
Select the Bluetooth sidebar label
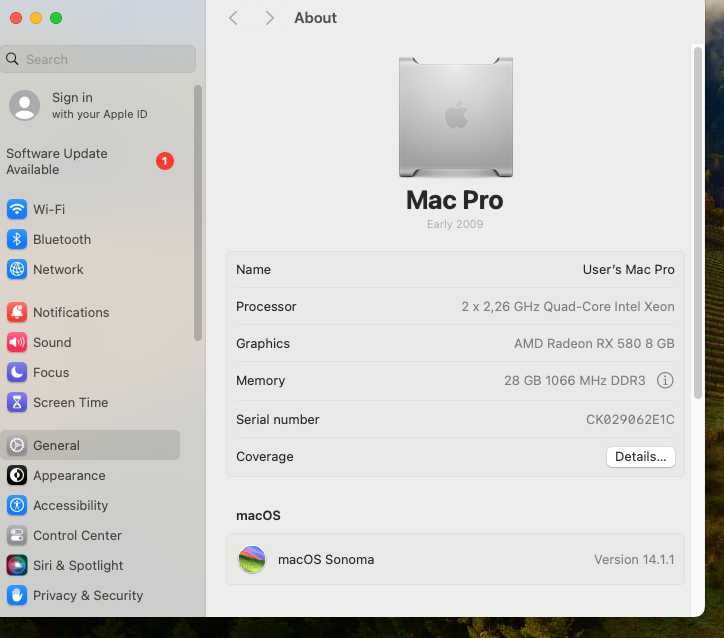pos(62,239)
